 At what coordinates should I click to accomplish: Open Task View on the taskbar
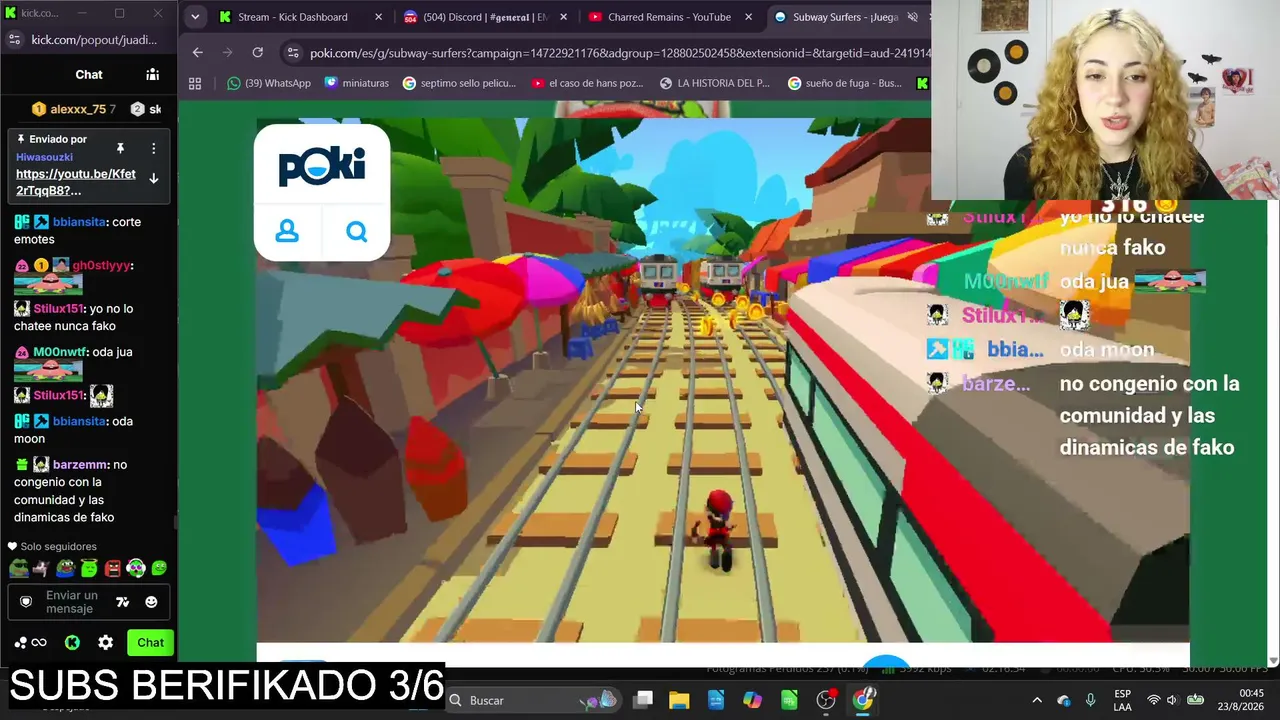(x=643, y=700)
